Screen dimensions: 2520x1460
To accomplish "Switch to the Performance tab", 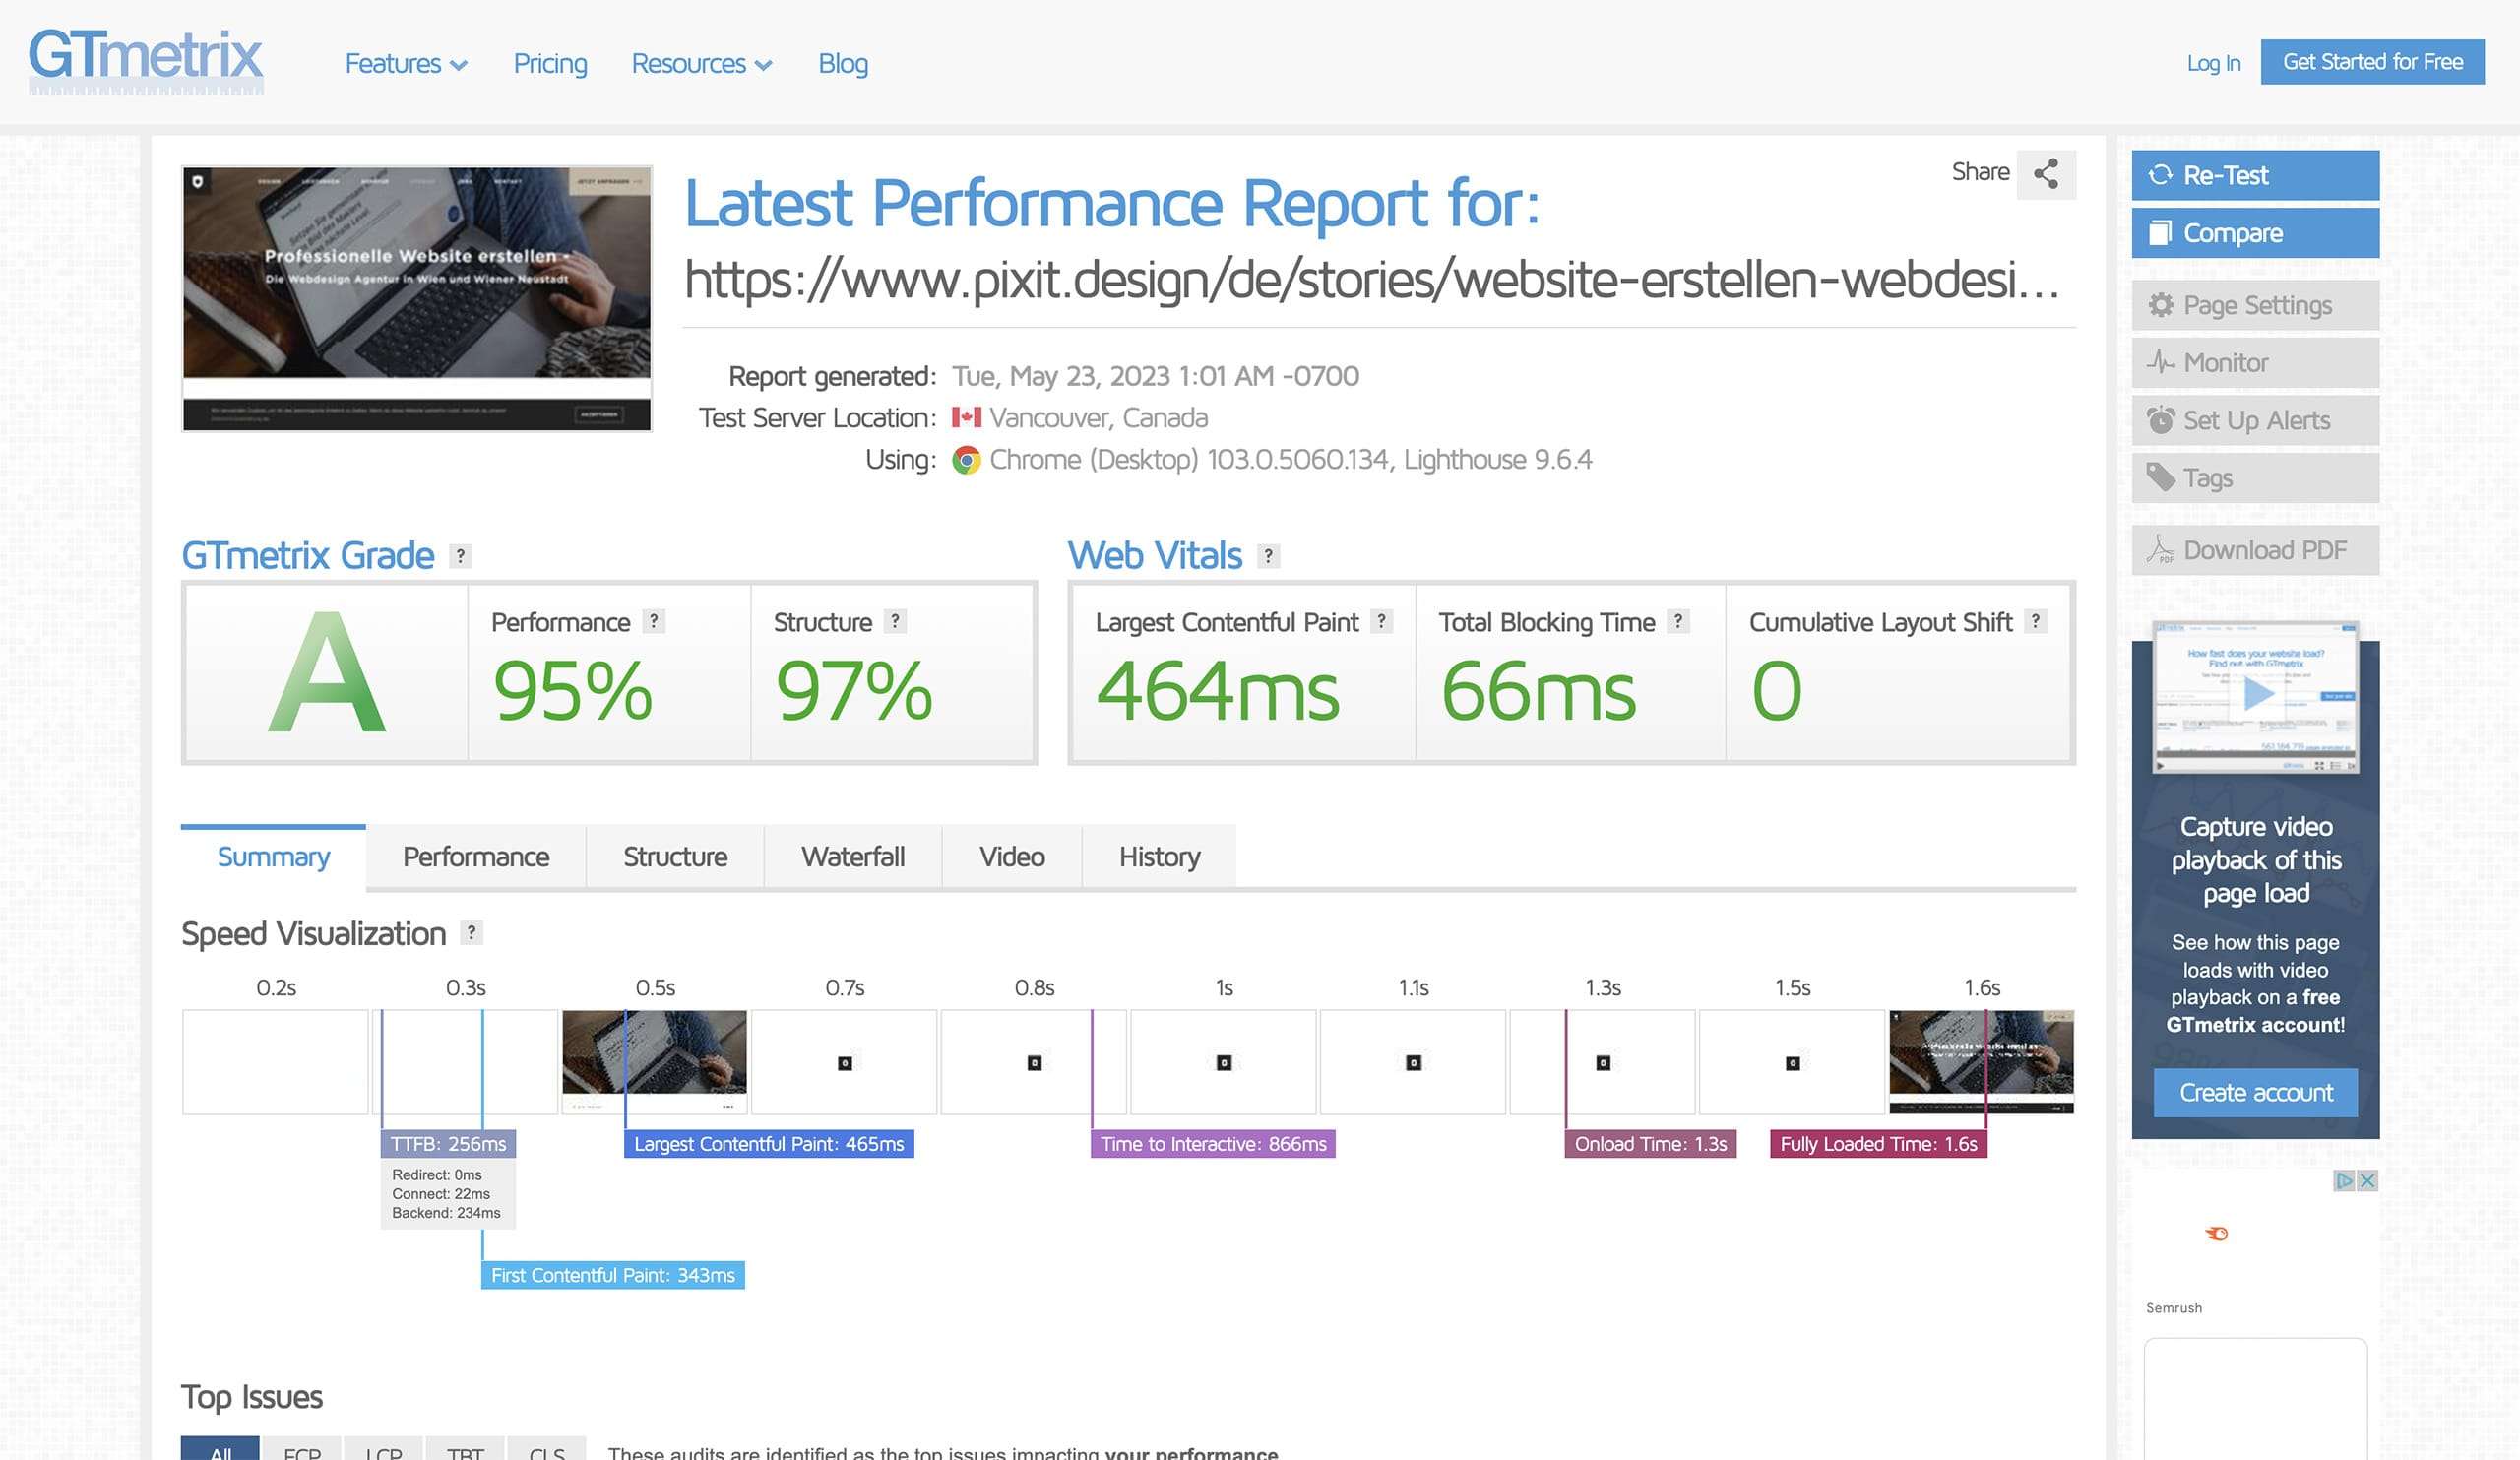I will coord(476,857).
